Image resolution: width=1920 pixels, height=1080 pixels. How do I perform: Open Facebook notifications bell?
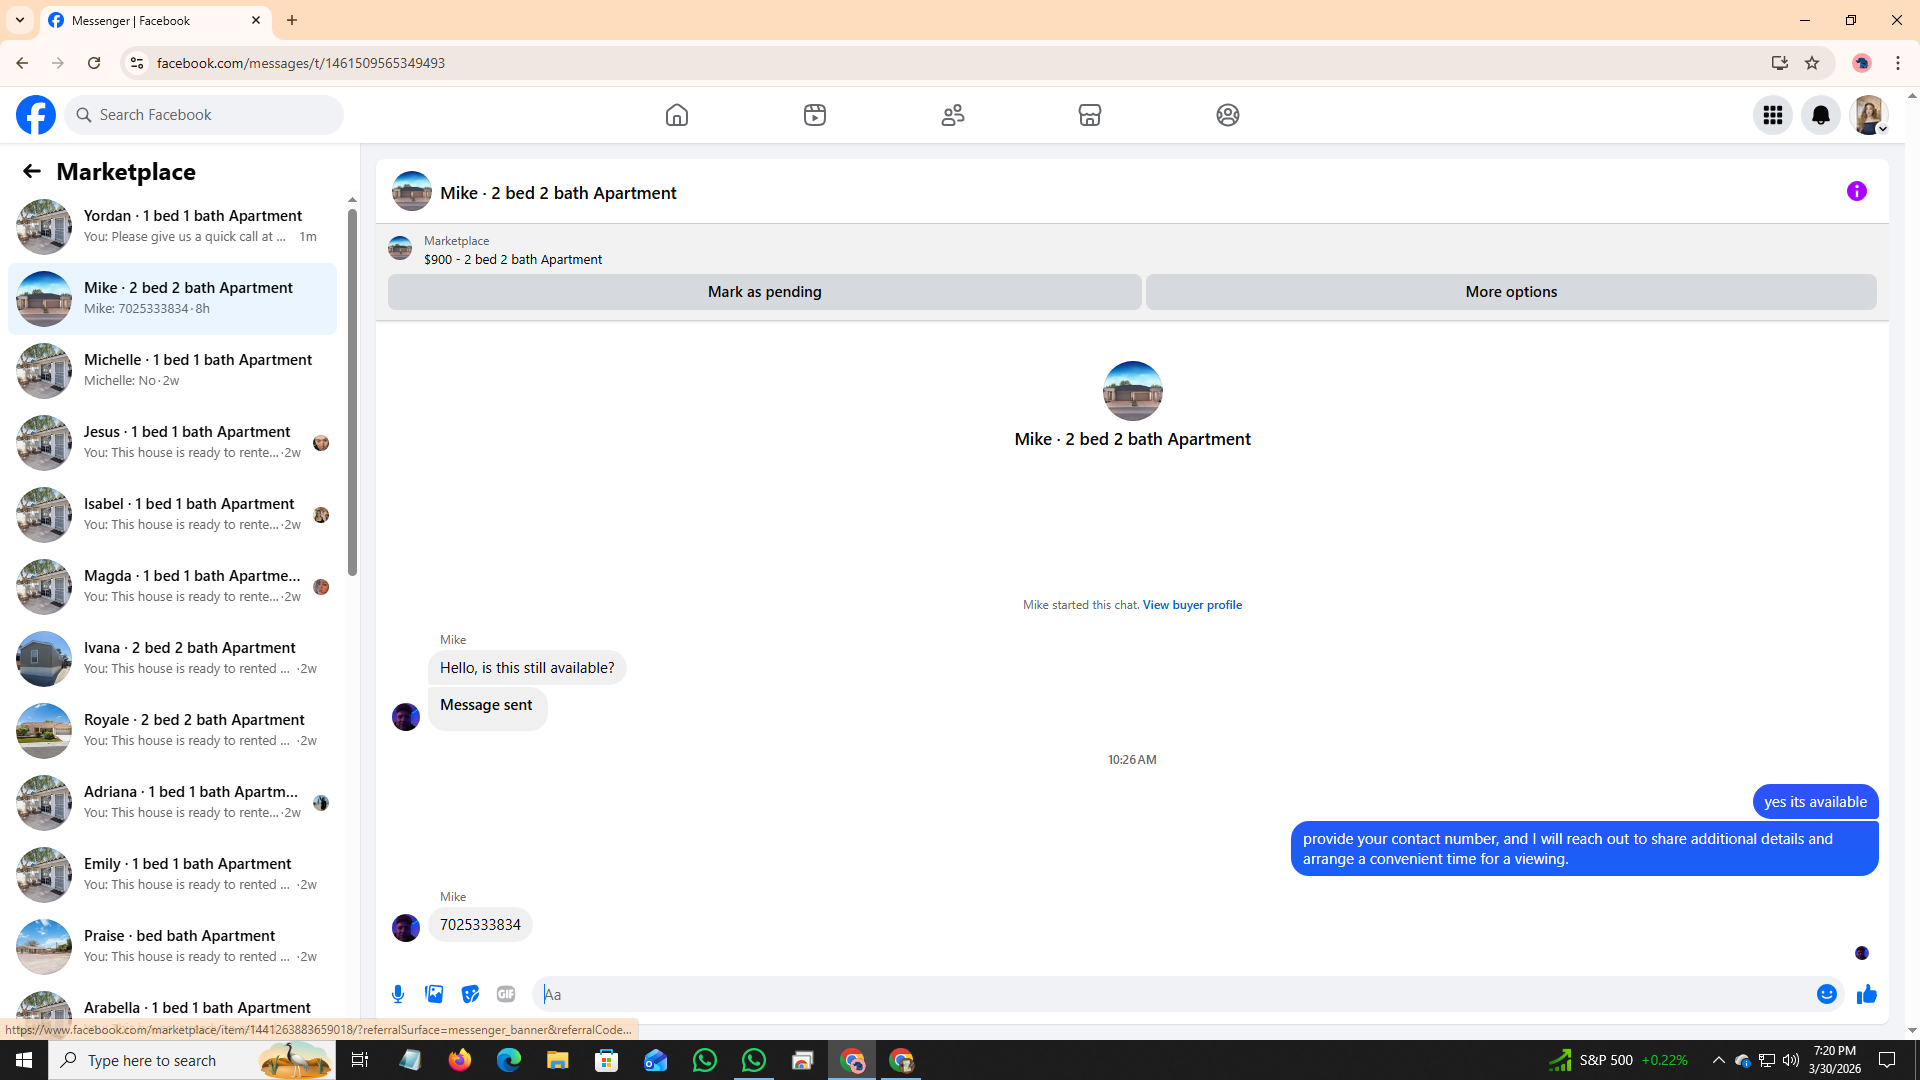(1820, 115)
